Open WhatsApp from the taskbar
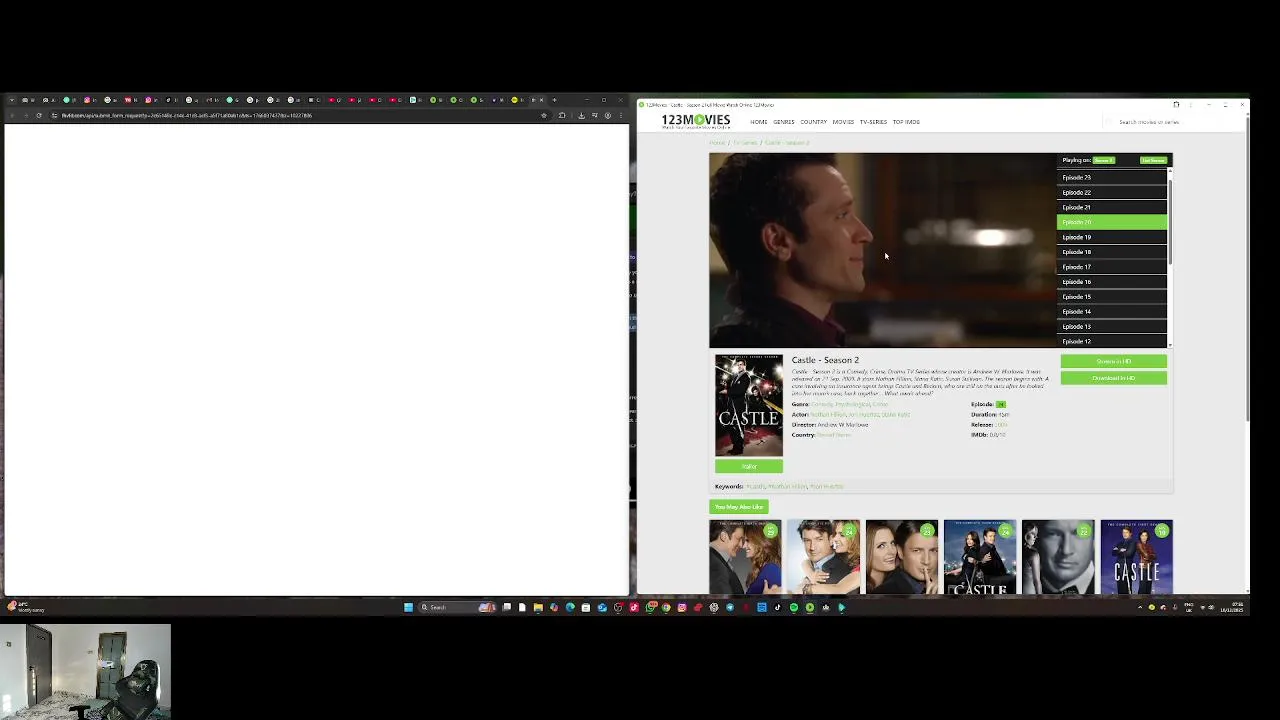This screenshot has height=720, width=1280. click(x=650, y=607)
